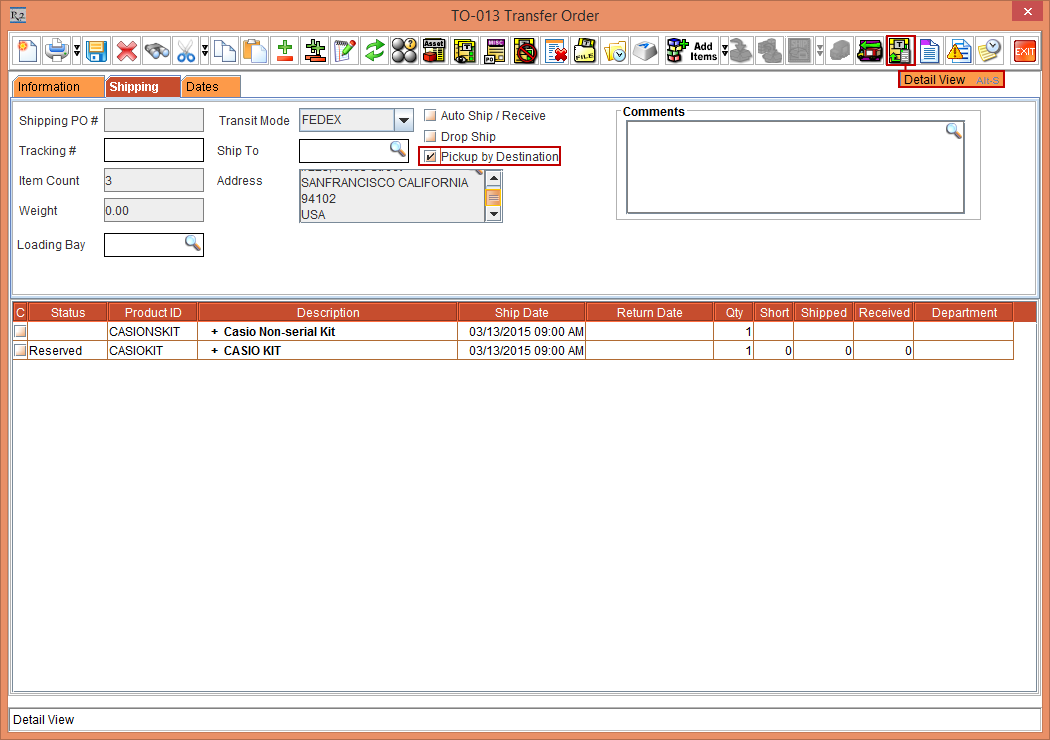
Task: Open the Transit Mode dropdown
Action: coord(403,121)
